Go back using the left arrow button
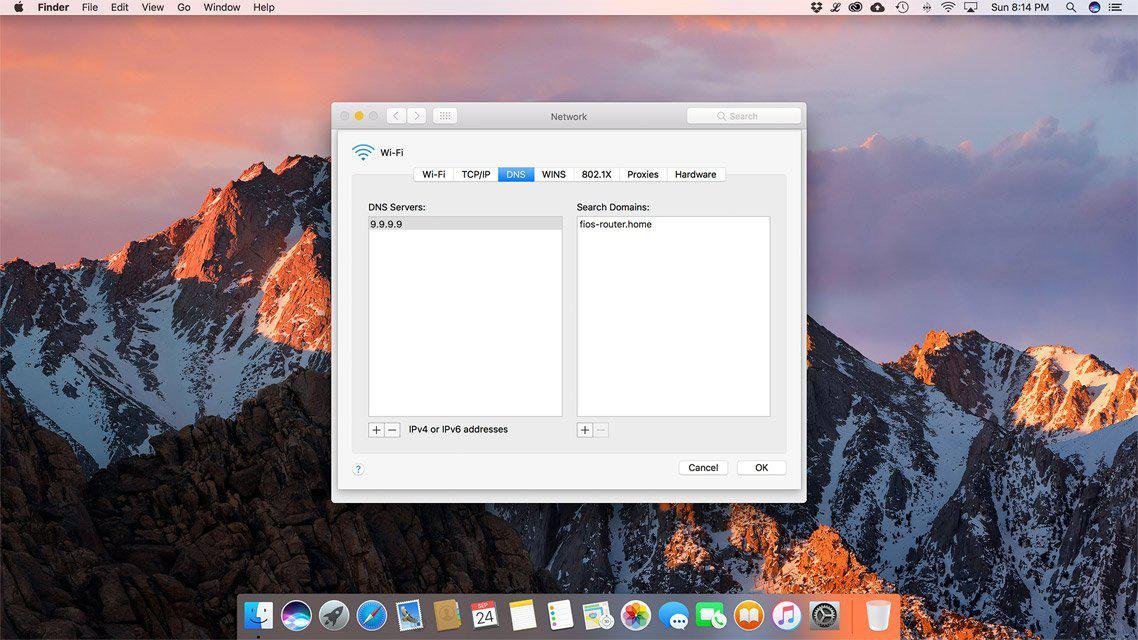Screen dimensions: 1138x640 [396, 116]
